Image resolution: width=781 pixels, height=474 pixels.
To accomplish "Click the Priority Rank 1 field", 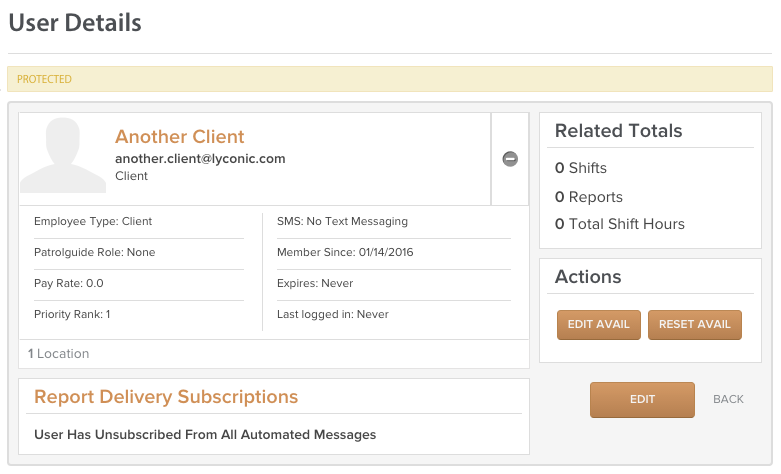I will (x=72, y=314).
